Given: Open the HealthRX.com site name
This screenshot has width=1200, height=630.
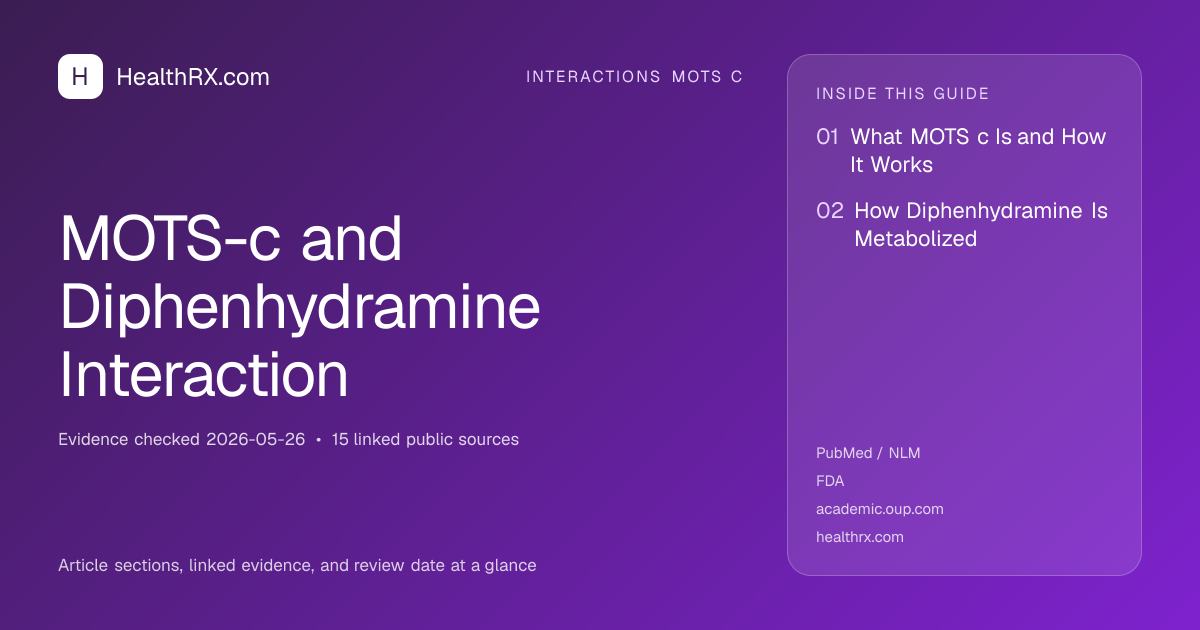Looking at the screenshot, I should 193,77.
